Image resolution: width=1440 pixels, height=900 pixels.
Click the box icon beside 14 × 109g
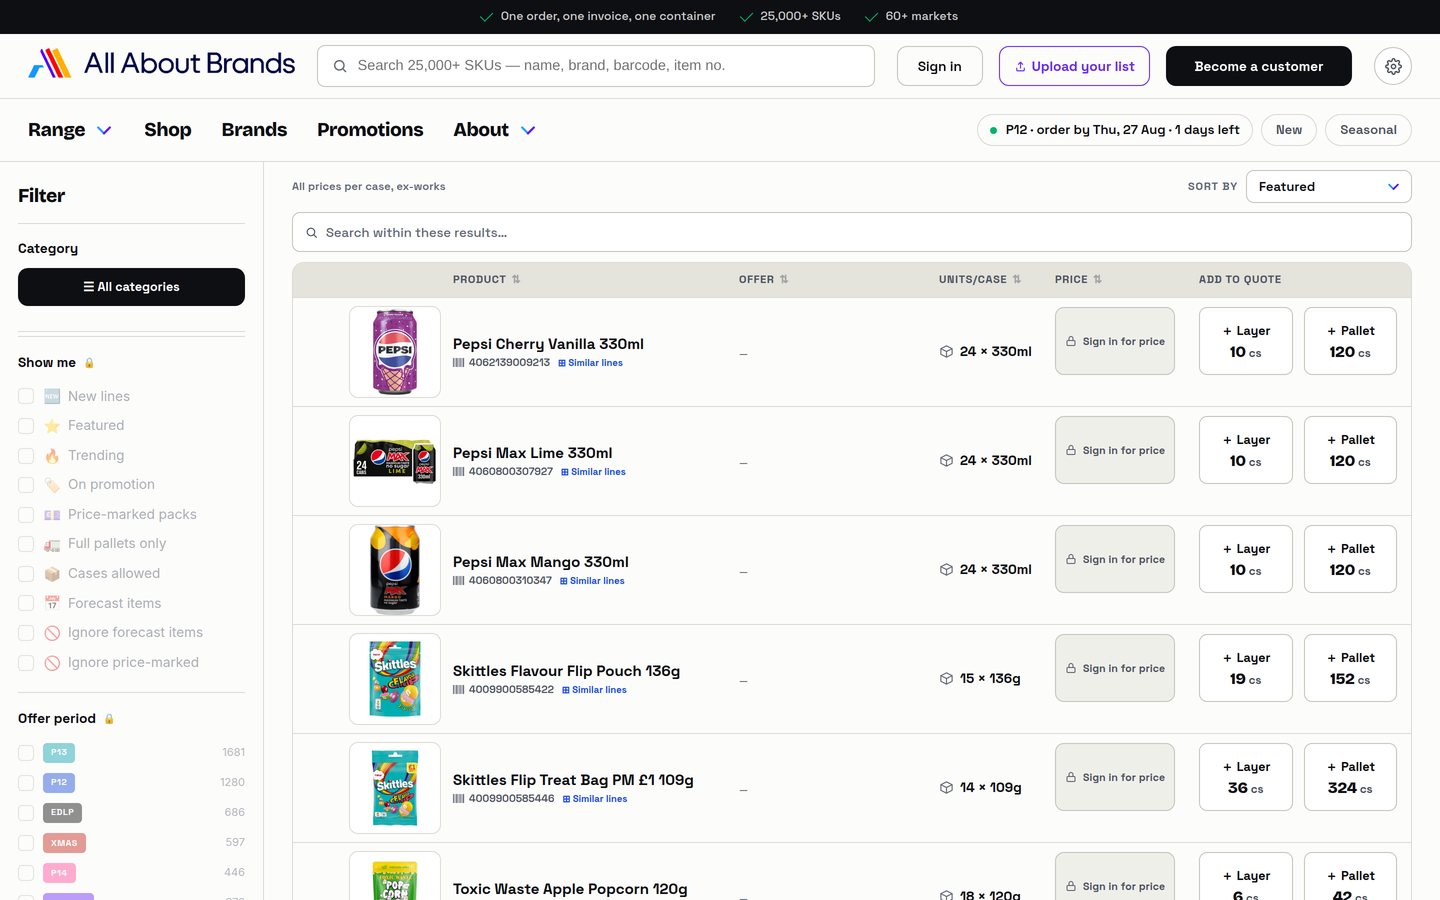click(x=946, y=788)
